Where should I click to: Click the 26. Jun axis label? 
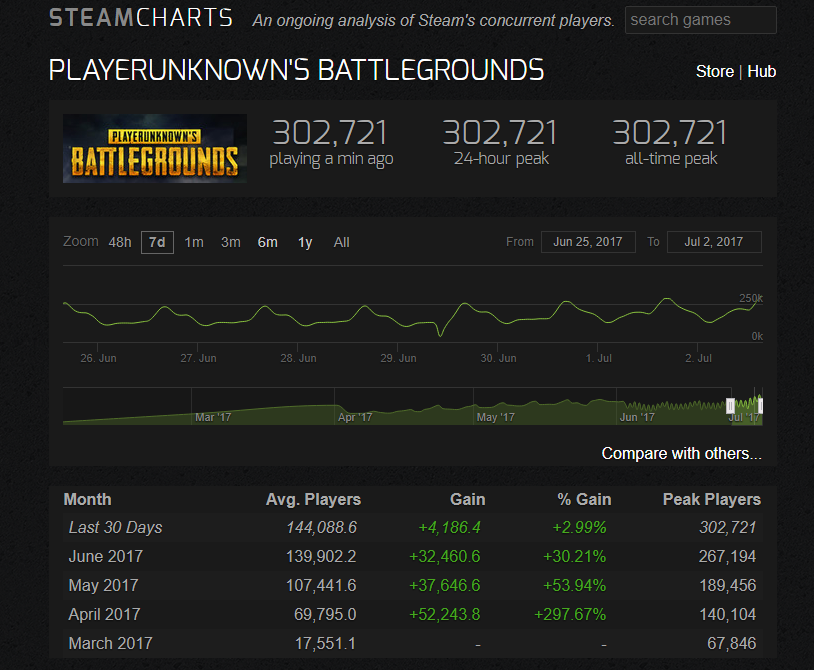pyautogui.click(x=98, y=358)
